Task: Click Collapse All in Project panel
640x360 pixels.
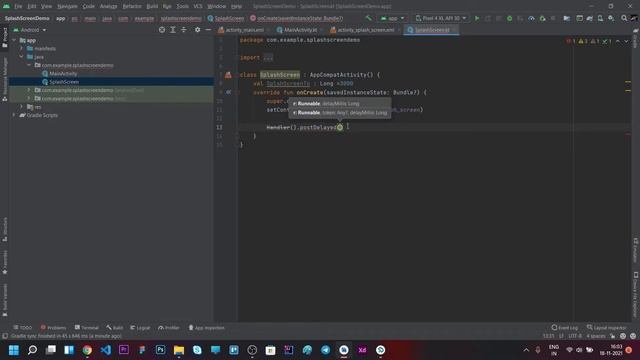Action: tap(184, 30)
